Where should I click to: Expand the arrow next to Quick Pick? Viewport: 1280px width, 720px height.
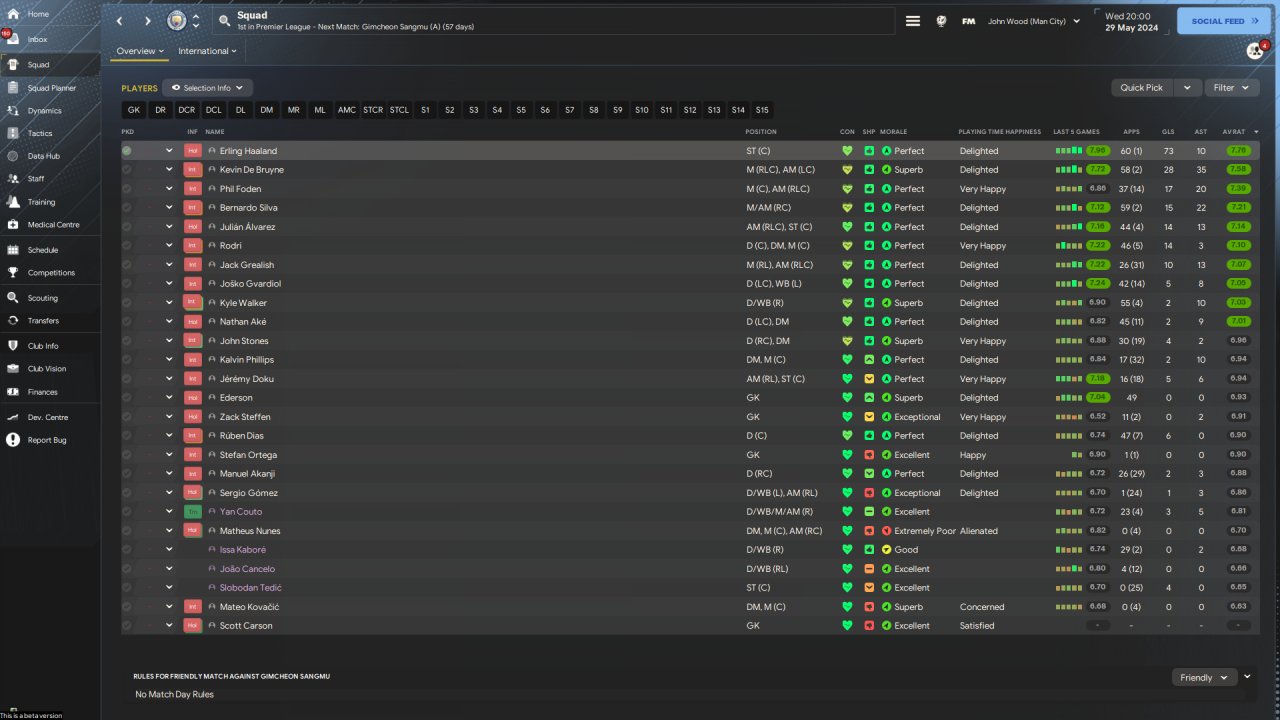coord(1187,88)
